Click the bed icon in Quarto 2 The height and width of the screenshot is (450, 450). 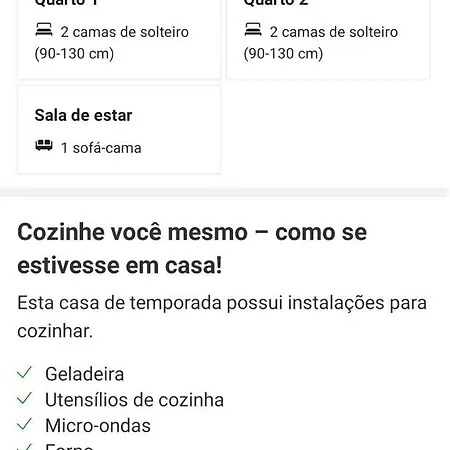coord(253,29)
